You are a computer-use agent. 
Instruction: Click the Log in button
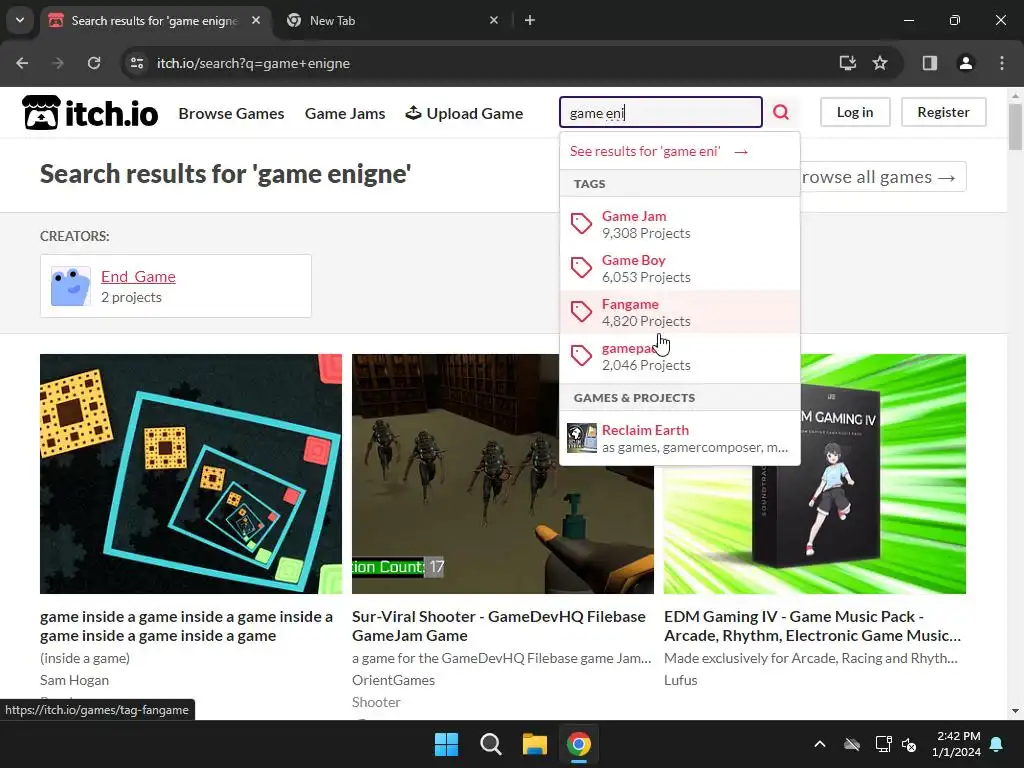855,112
